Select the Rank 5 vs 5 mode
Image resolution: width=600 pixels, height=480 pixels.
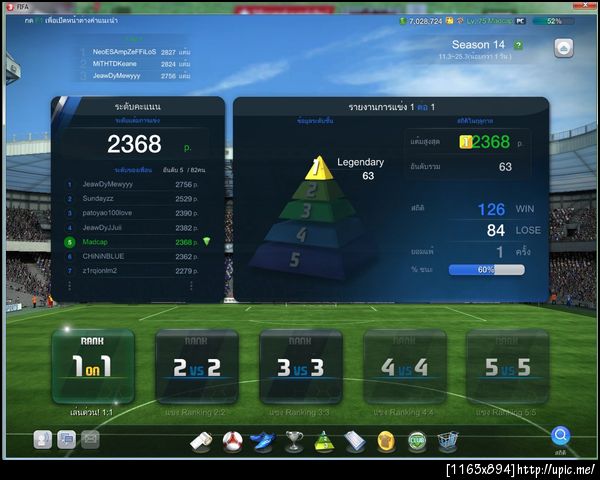(508, 366)
